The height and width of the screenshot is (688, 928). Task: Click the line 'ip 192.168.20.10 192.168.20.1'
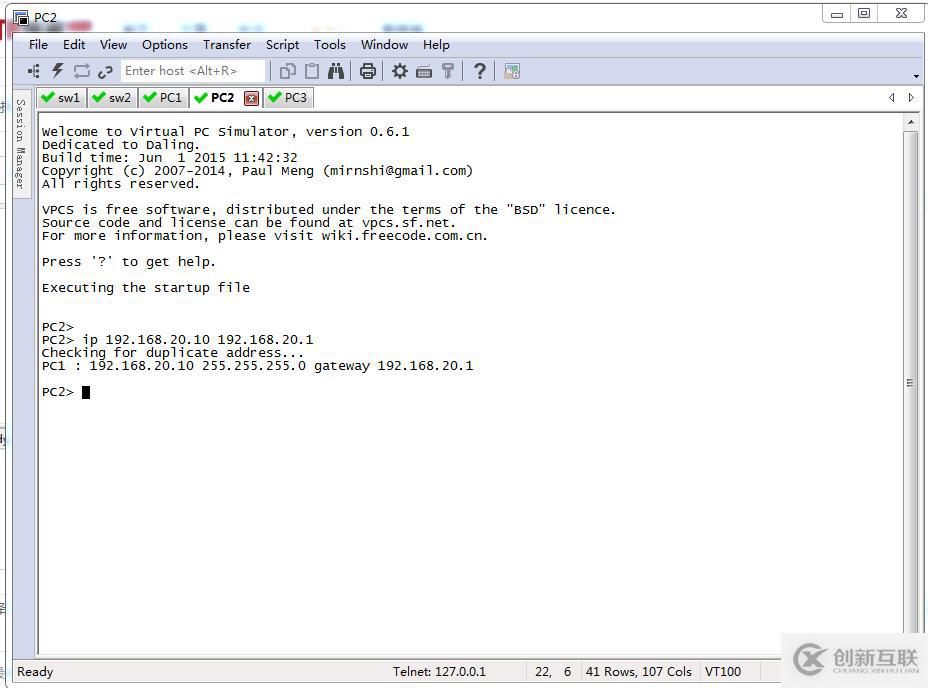(198, 340)
